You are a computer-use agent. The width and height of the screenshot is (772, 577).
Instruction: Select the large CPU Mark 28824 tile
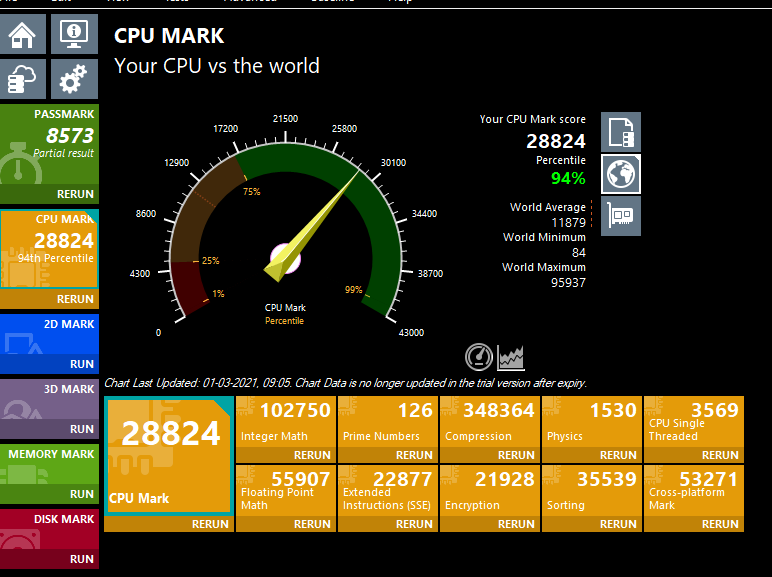(169, 456)
